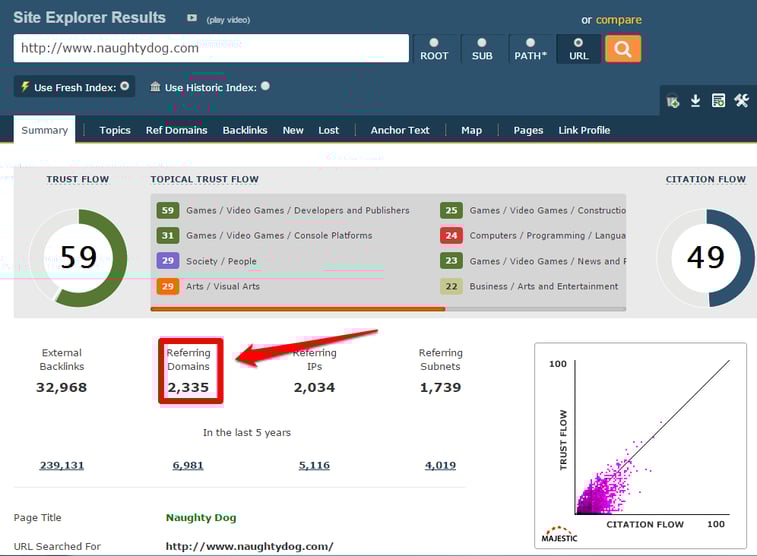Click Business / Arts and Entertainment topic
The width and height of the screenshot is (757, 556).
[x=544, y=286]
